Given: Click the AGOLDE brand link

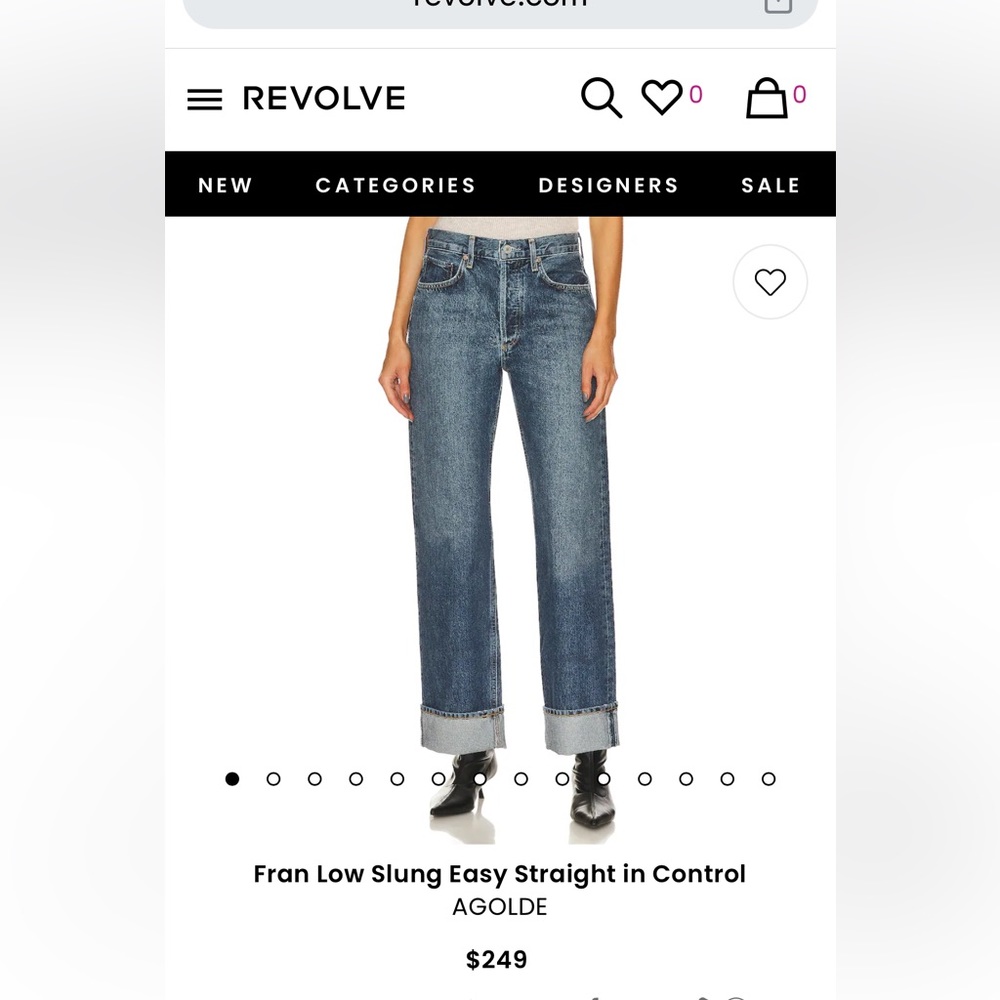Looking at the screenshot, I should click(x=500, y=907).
